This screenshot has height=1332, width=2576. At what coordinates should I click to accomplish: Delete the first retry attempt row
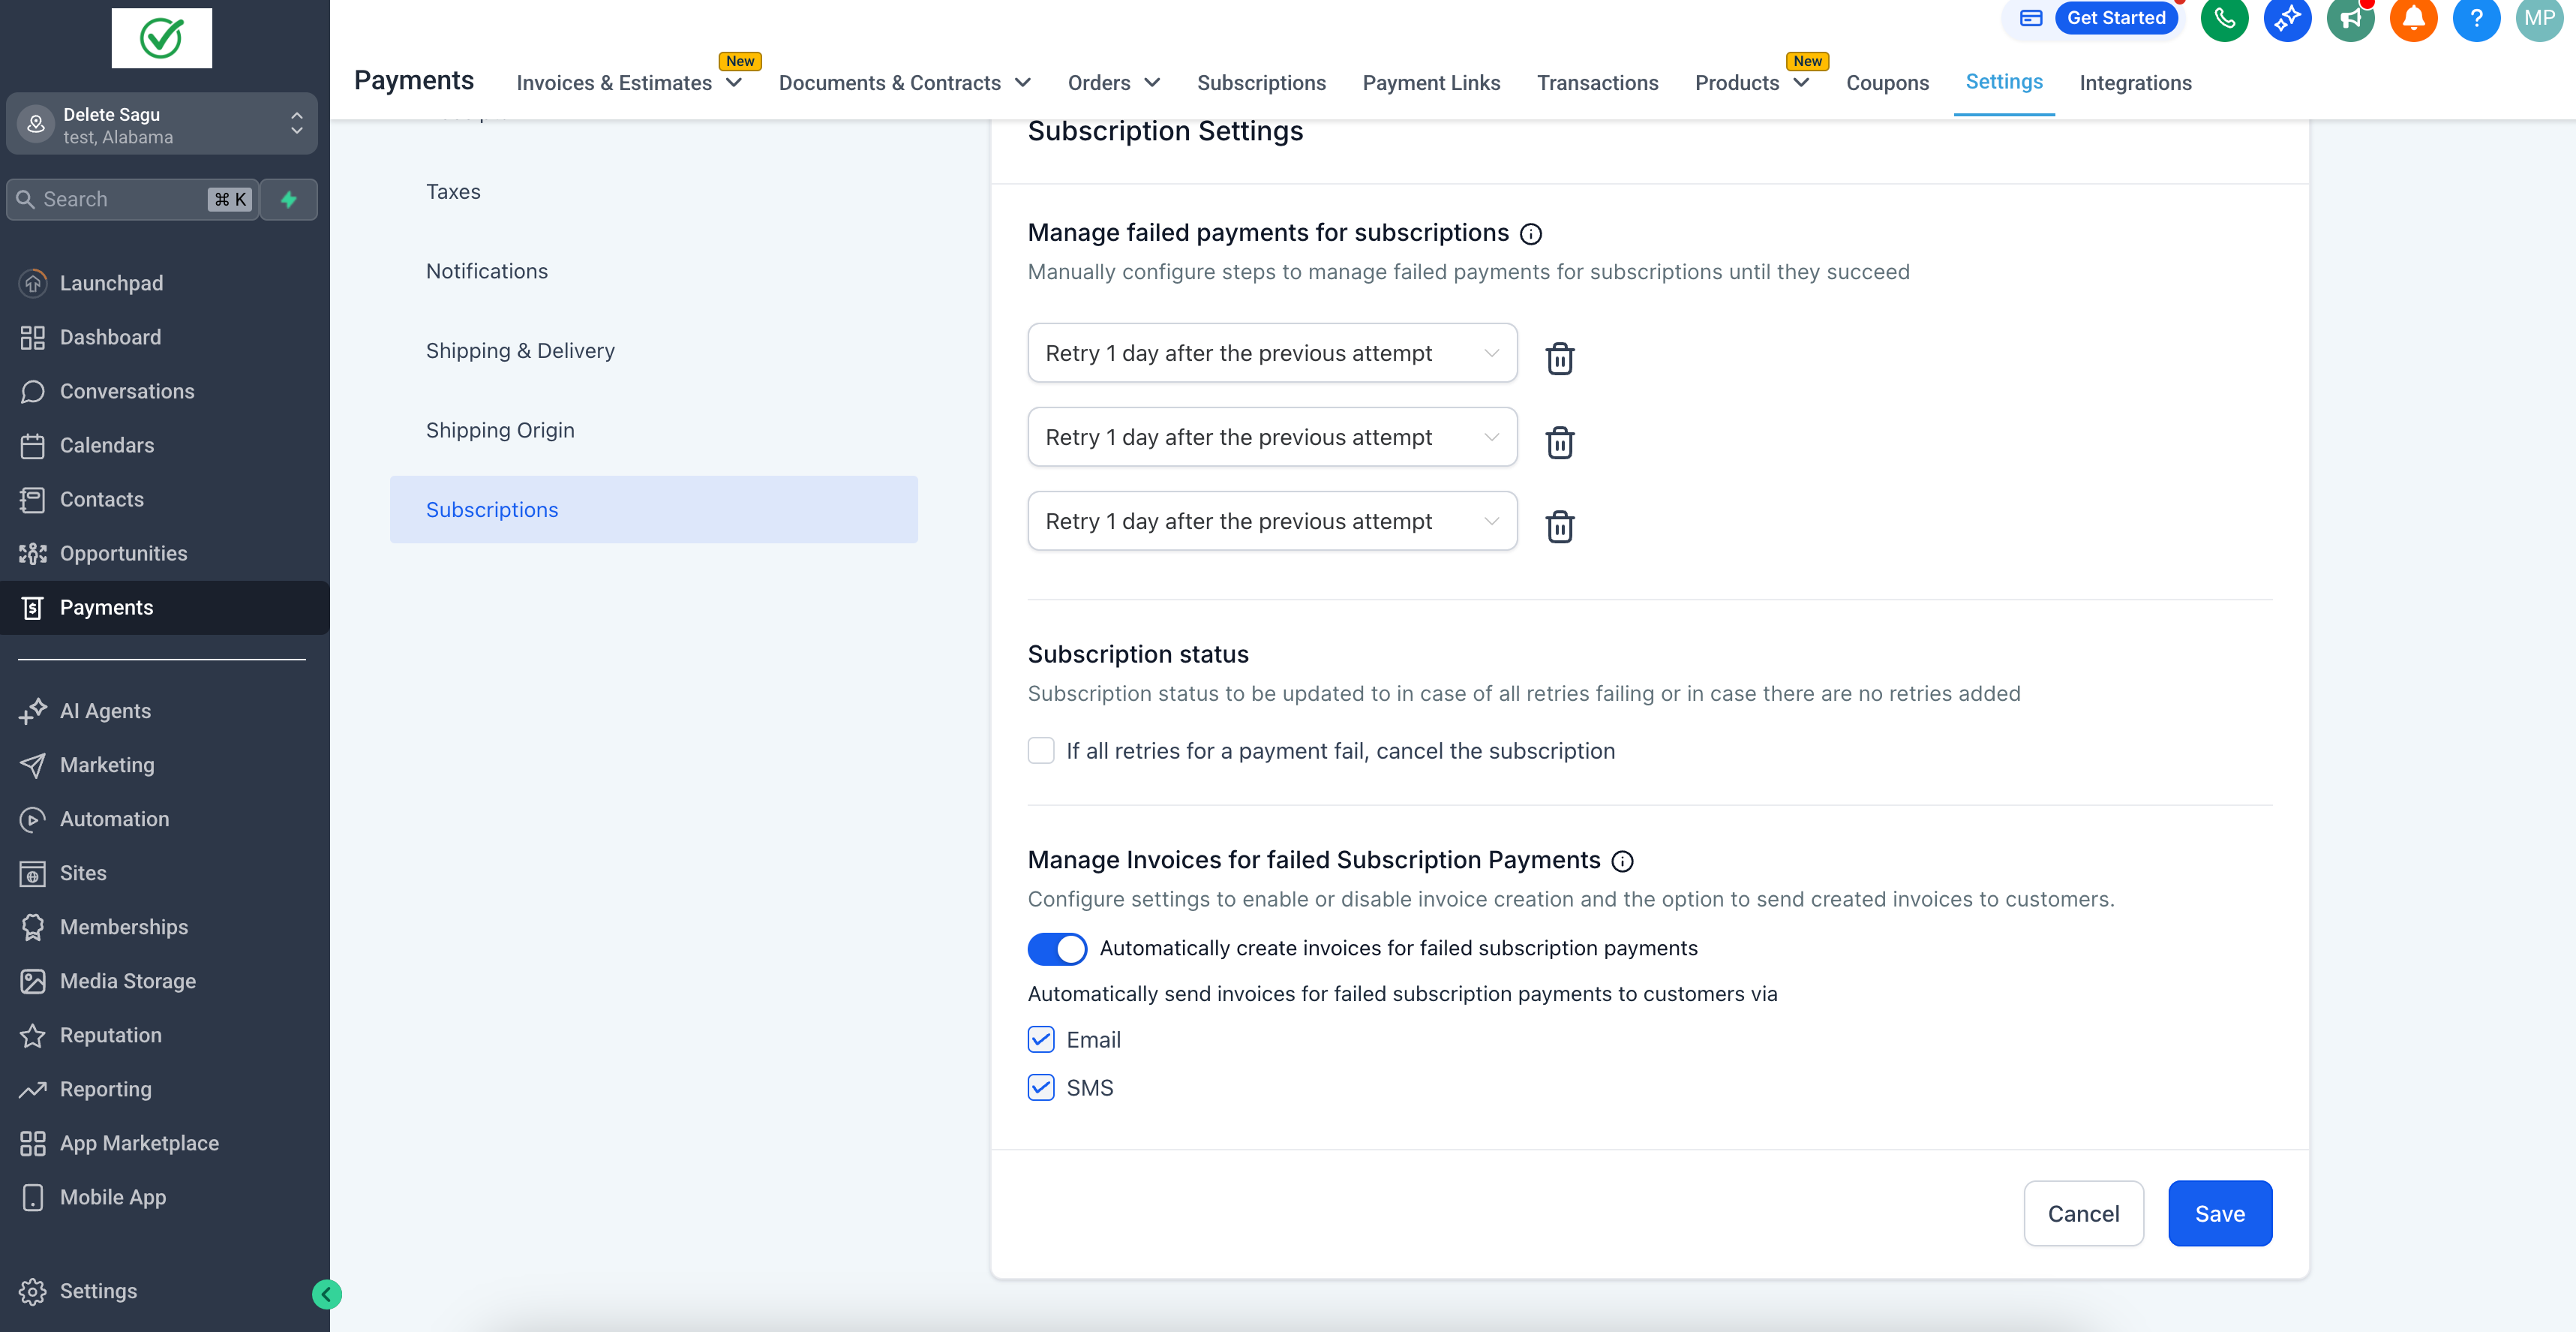click(1559, 358)
